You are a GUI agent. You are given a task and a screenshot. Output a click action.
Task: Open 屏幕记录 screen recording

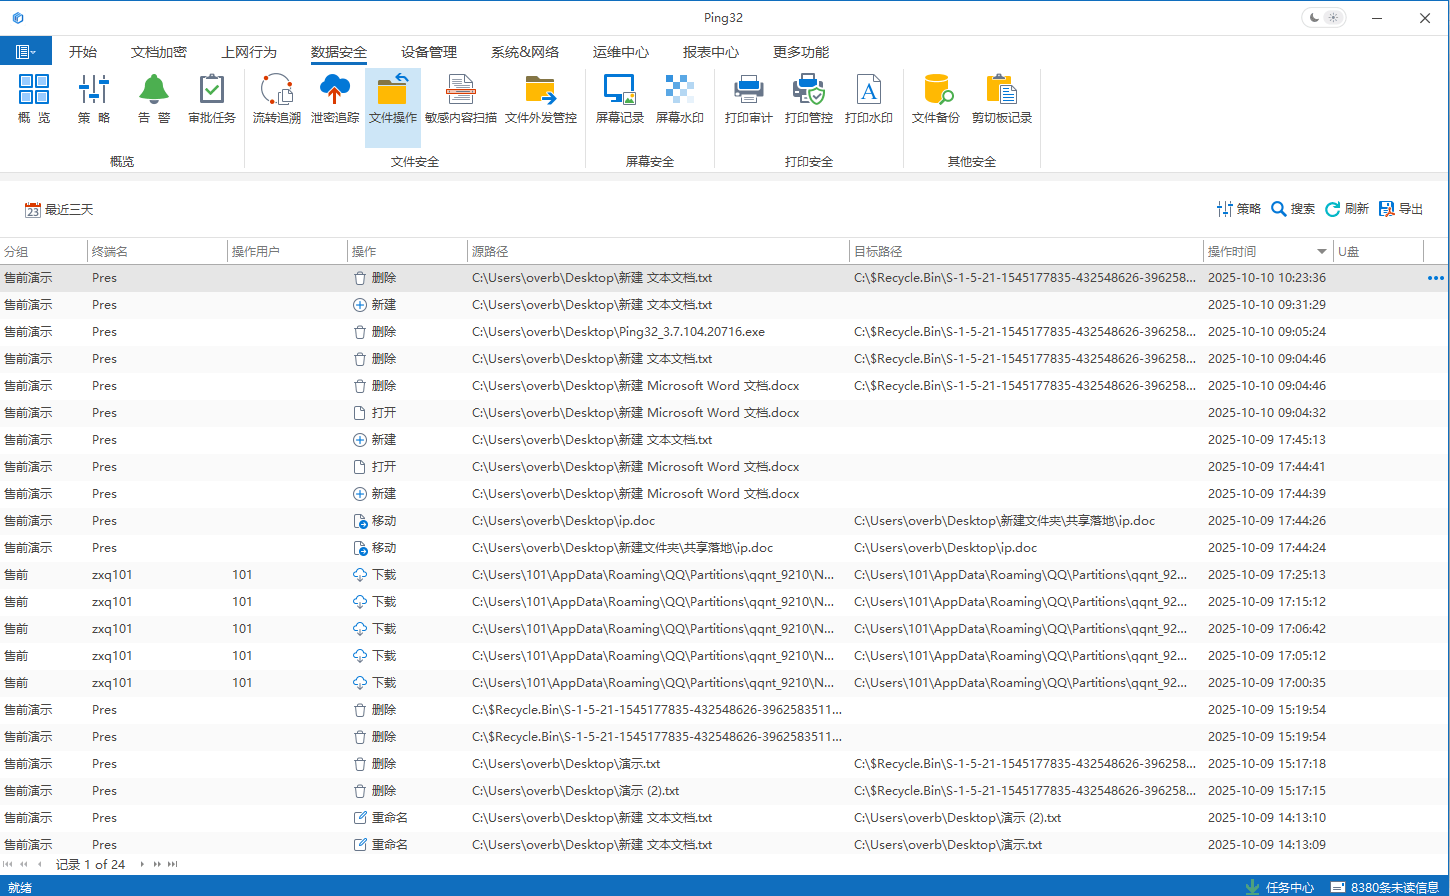click(619, 99)
